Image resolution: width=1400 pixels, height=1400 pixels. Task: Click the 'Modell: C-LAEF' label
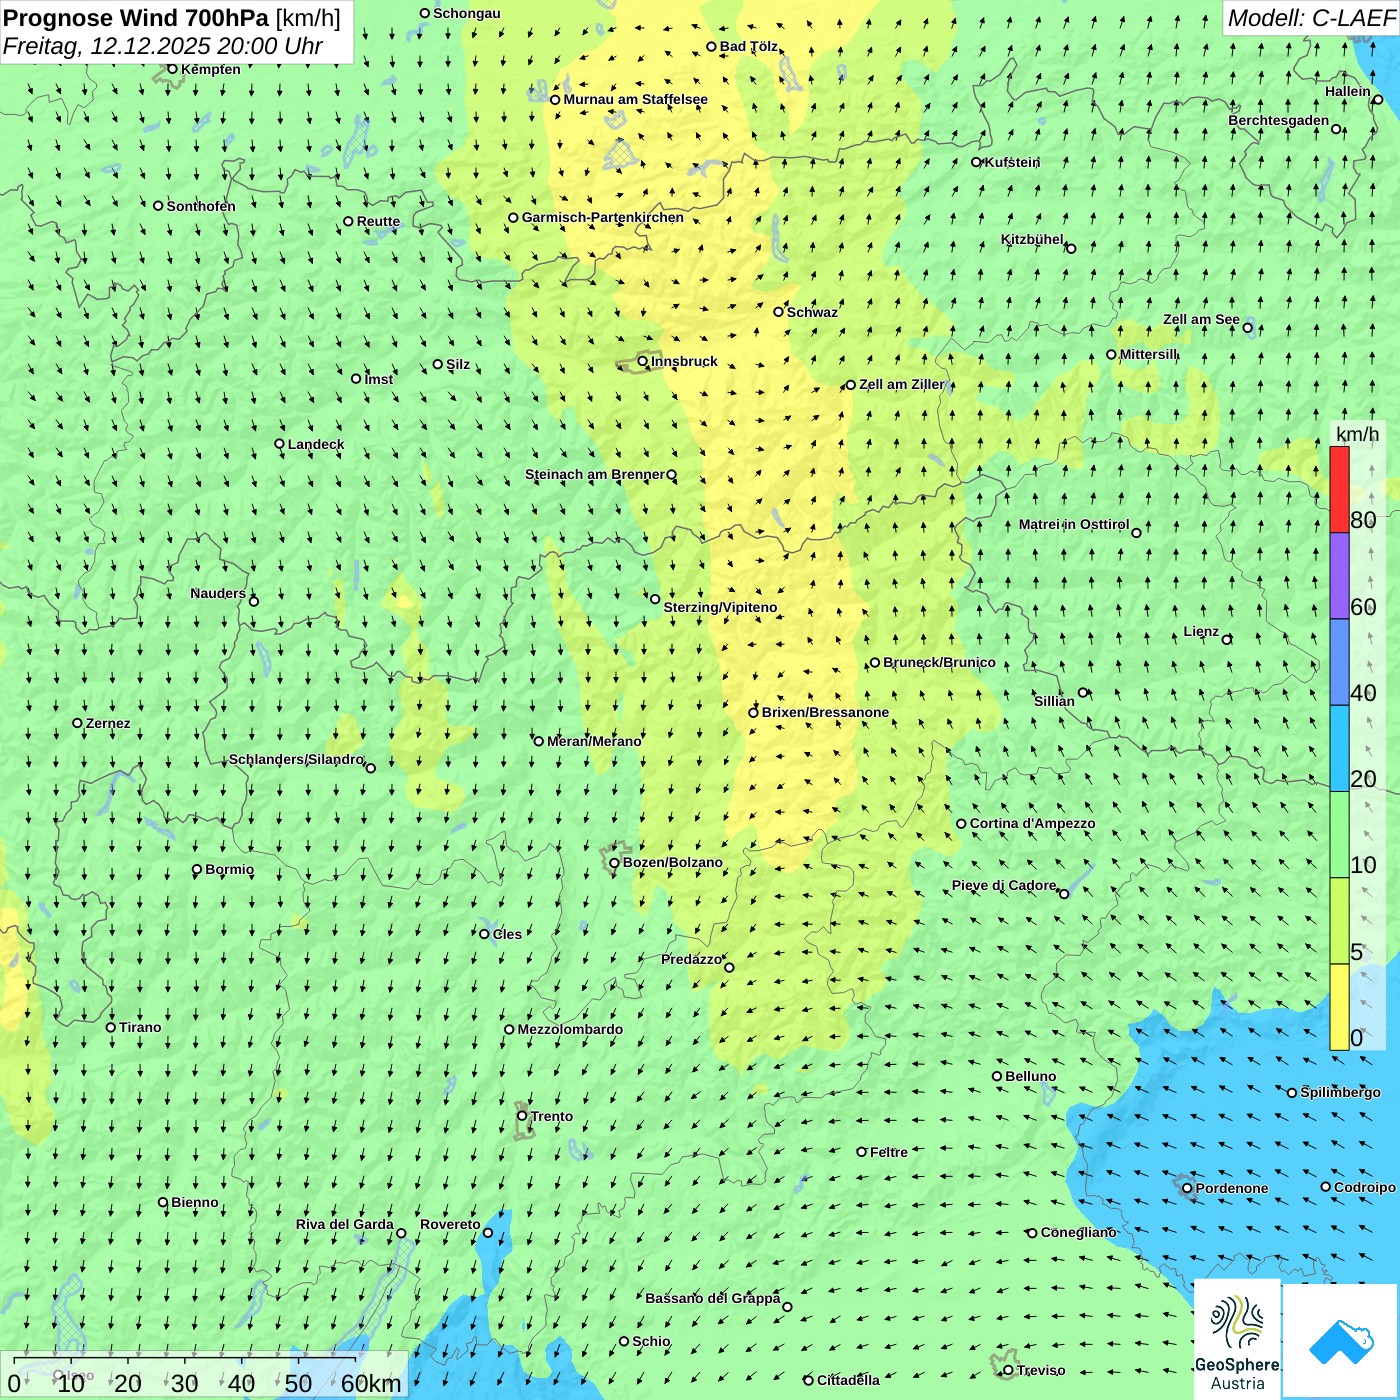point(1311,17)
